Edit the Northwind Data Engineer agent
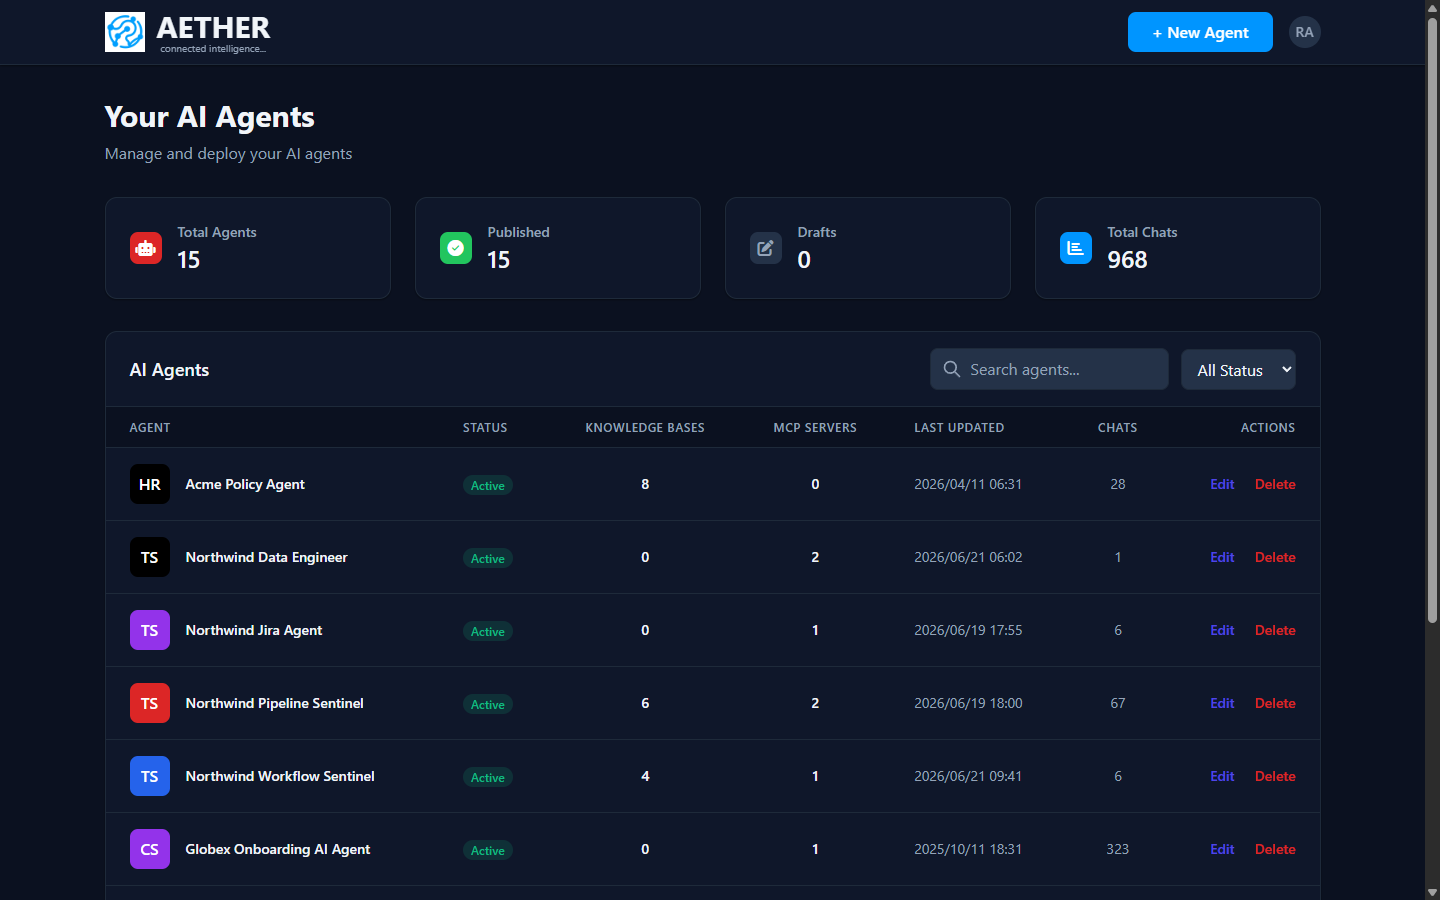The width and height of the screenshot is (1440, 900). click(x=1222, y=557)
